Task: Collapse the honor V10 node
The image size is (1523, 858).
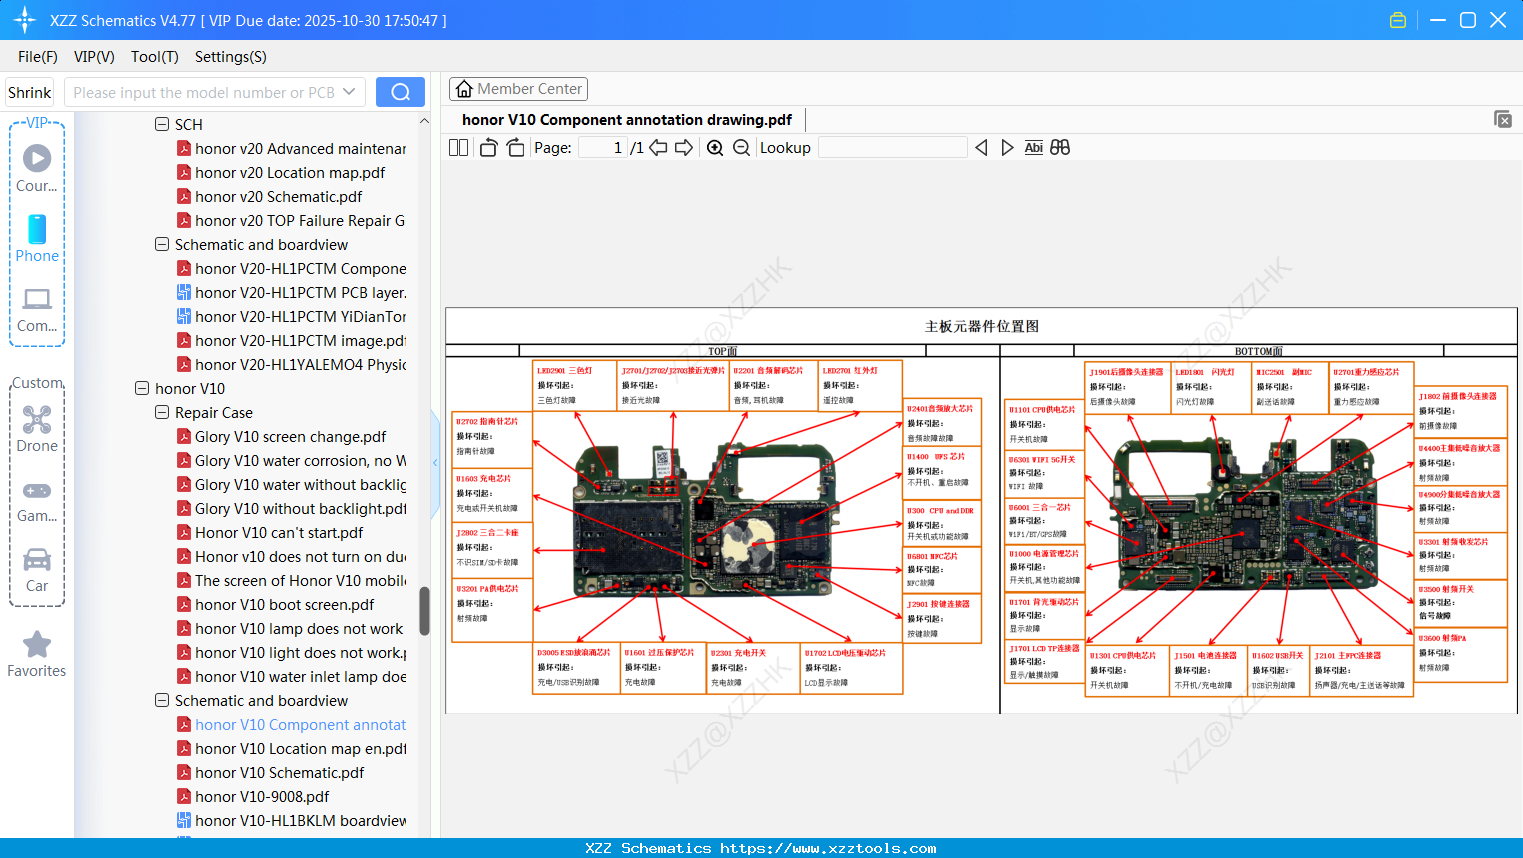Action: (x=142, y=388)
